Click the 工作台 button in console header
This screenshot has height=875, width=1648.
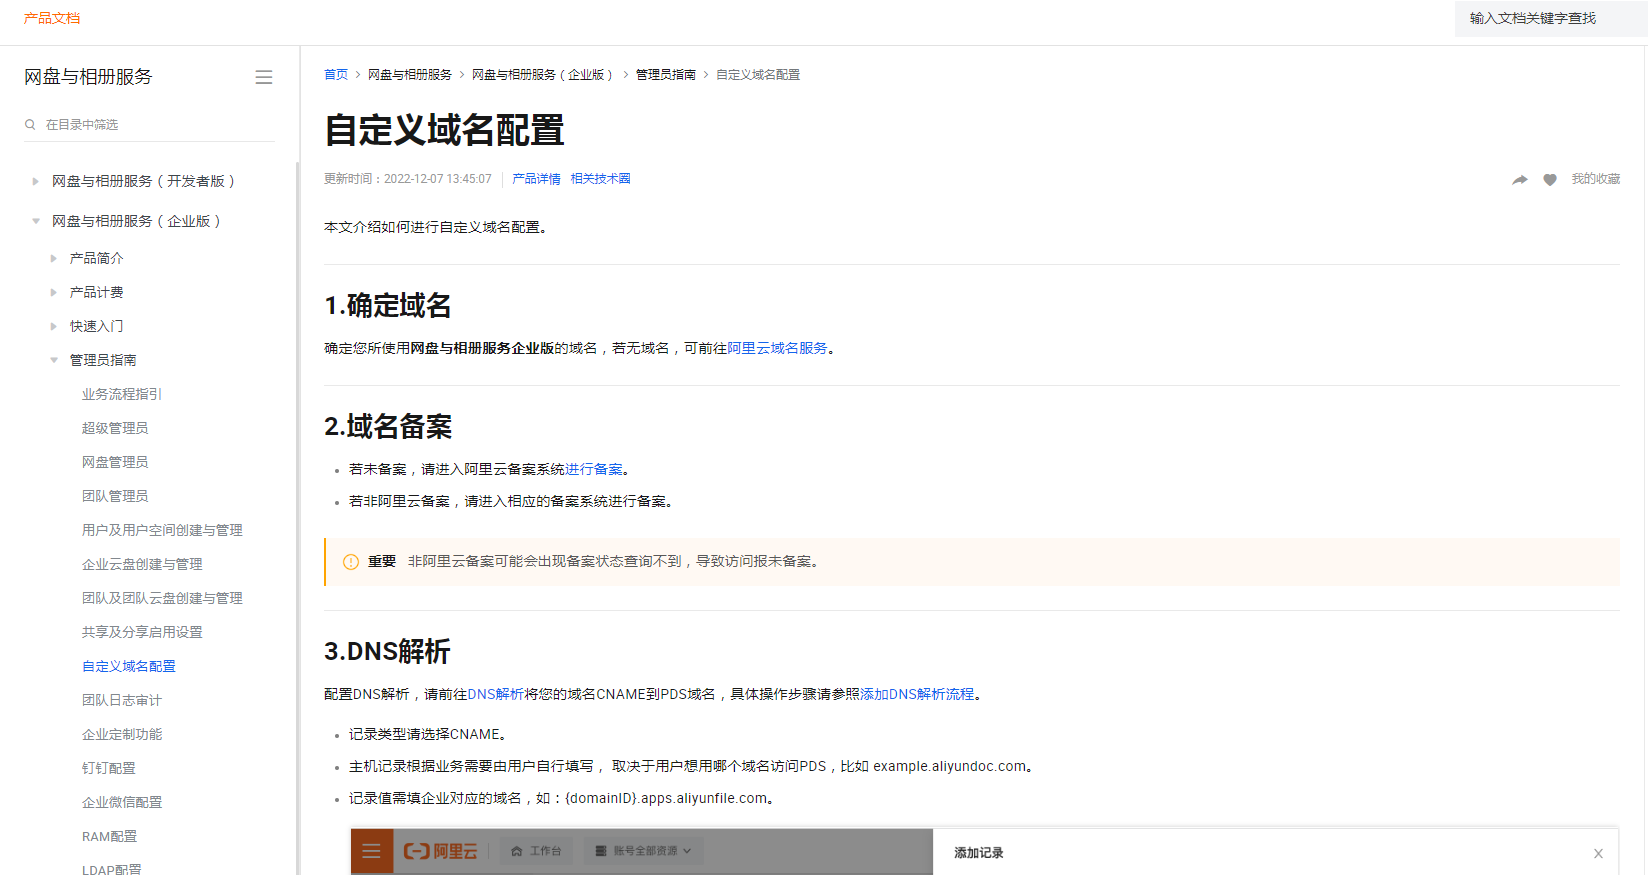pos(537,851)
